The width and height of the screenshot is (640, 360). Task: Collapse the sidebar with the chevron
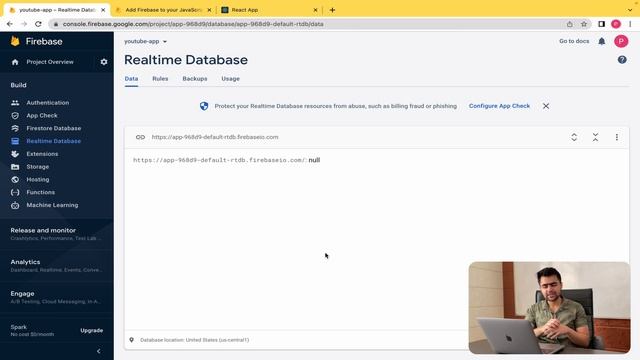[x=98, y=351]
